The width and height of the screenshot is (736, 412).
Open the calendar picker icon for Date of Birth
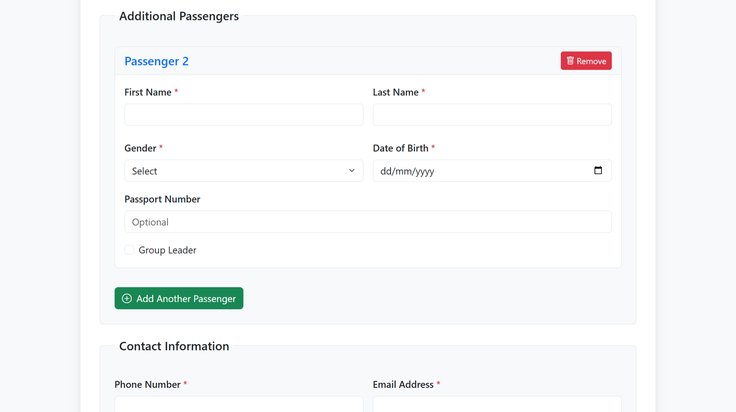598,170
